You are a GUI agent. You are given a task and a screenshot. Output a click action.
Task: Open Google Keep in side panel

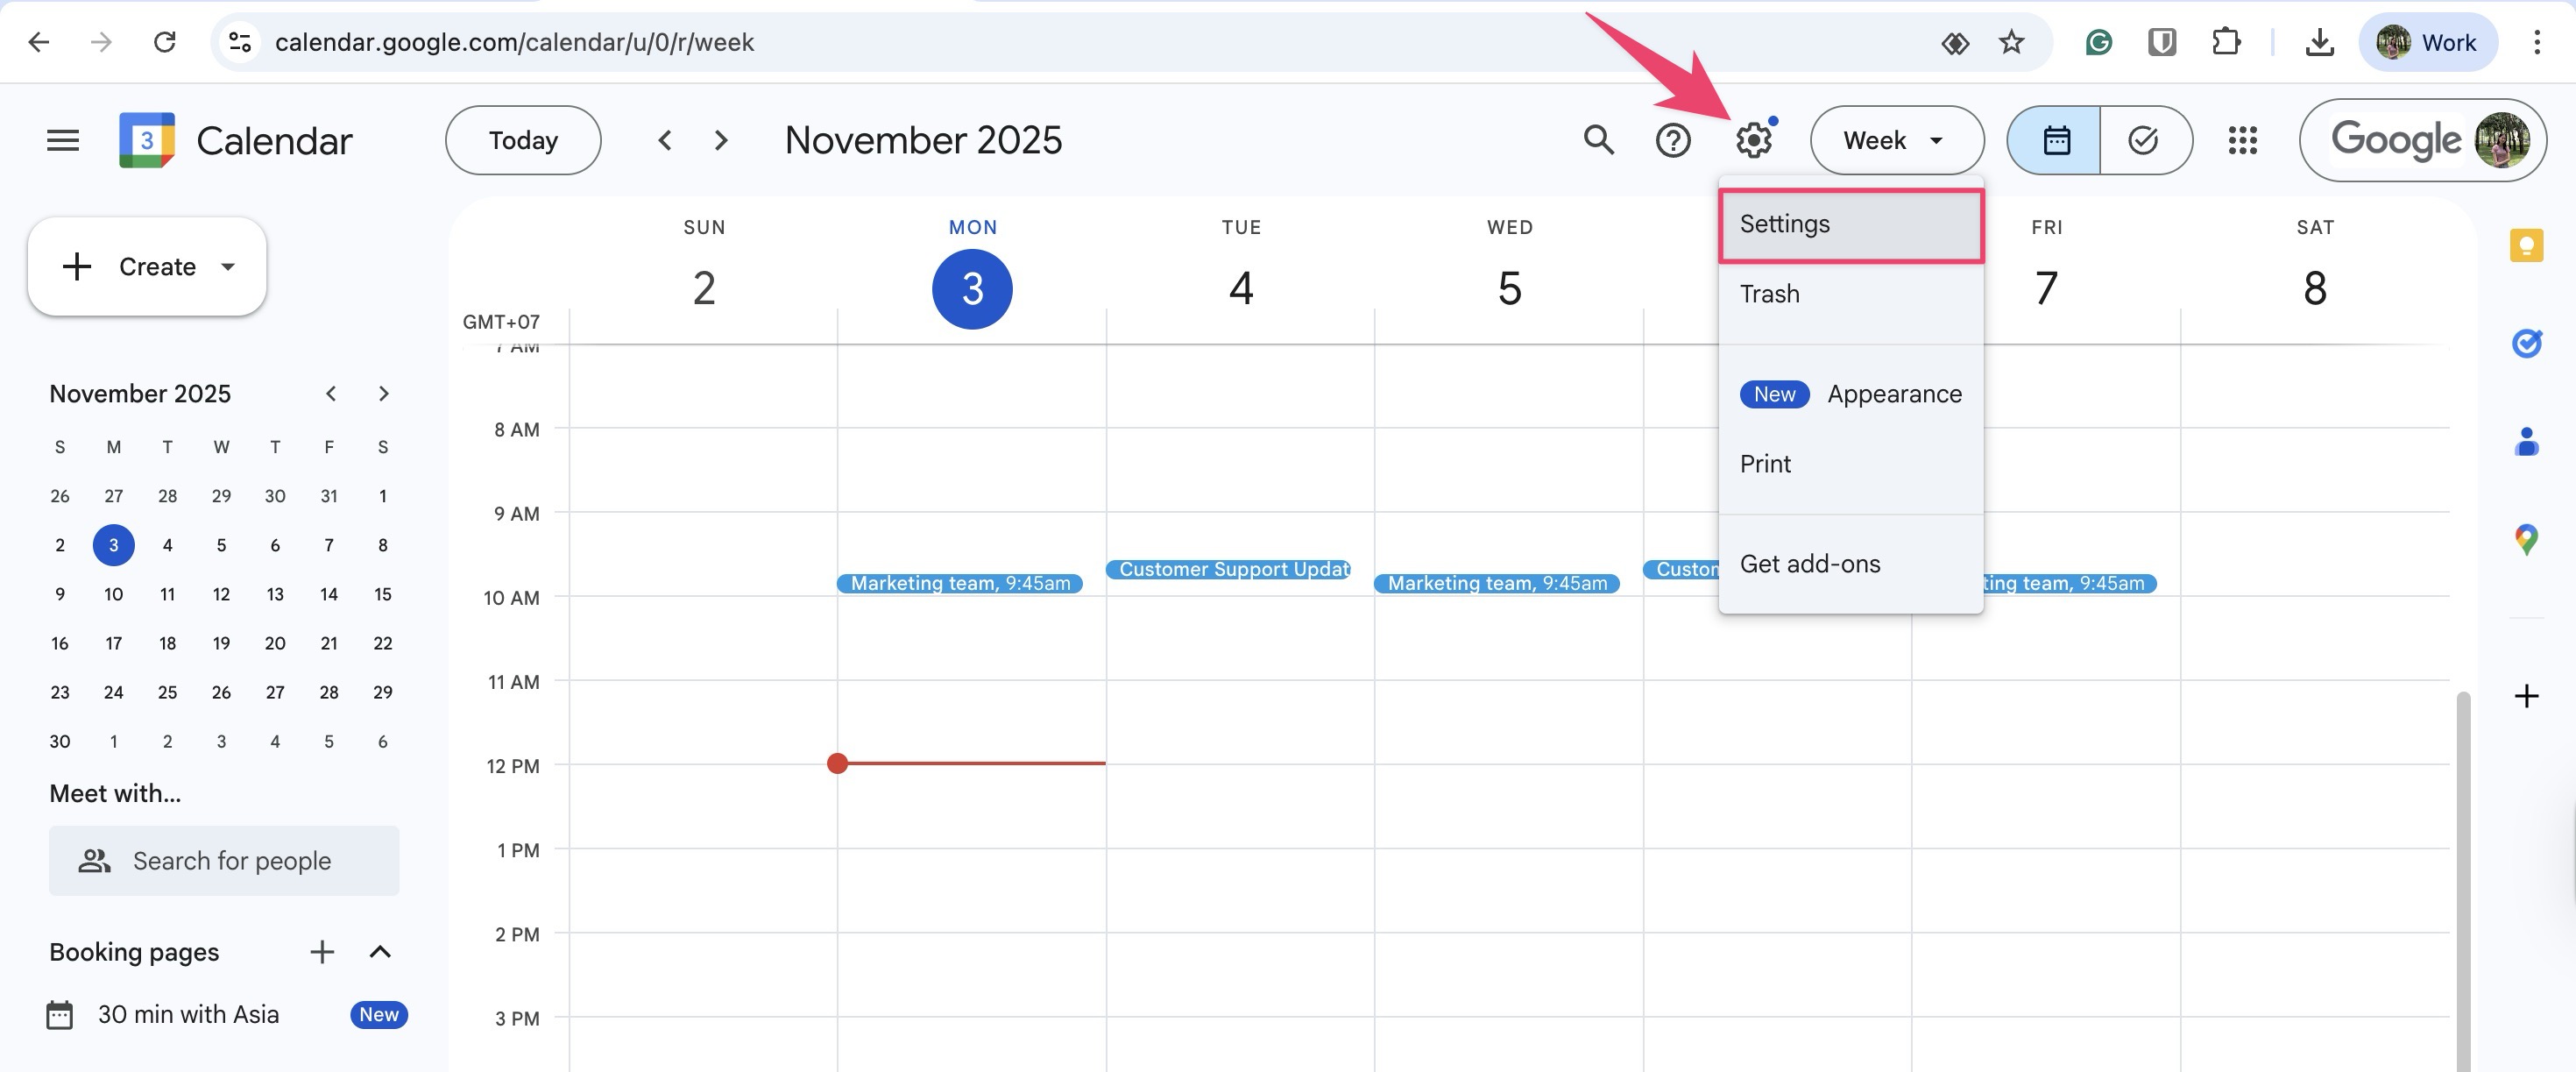click(x=2525, y=245)
